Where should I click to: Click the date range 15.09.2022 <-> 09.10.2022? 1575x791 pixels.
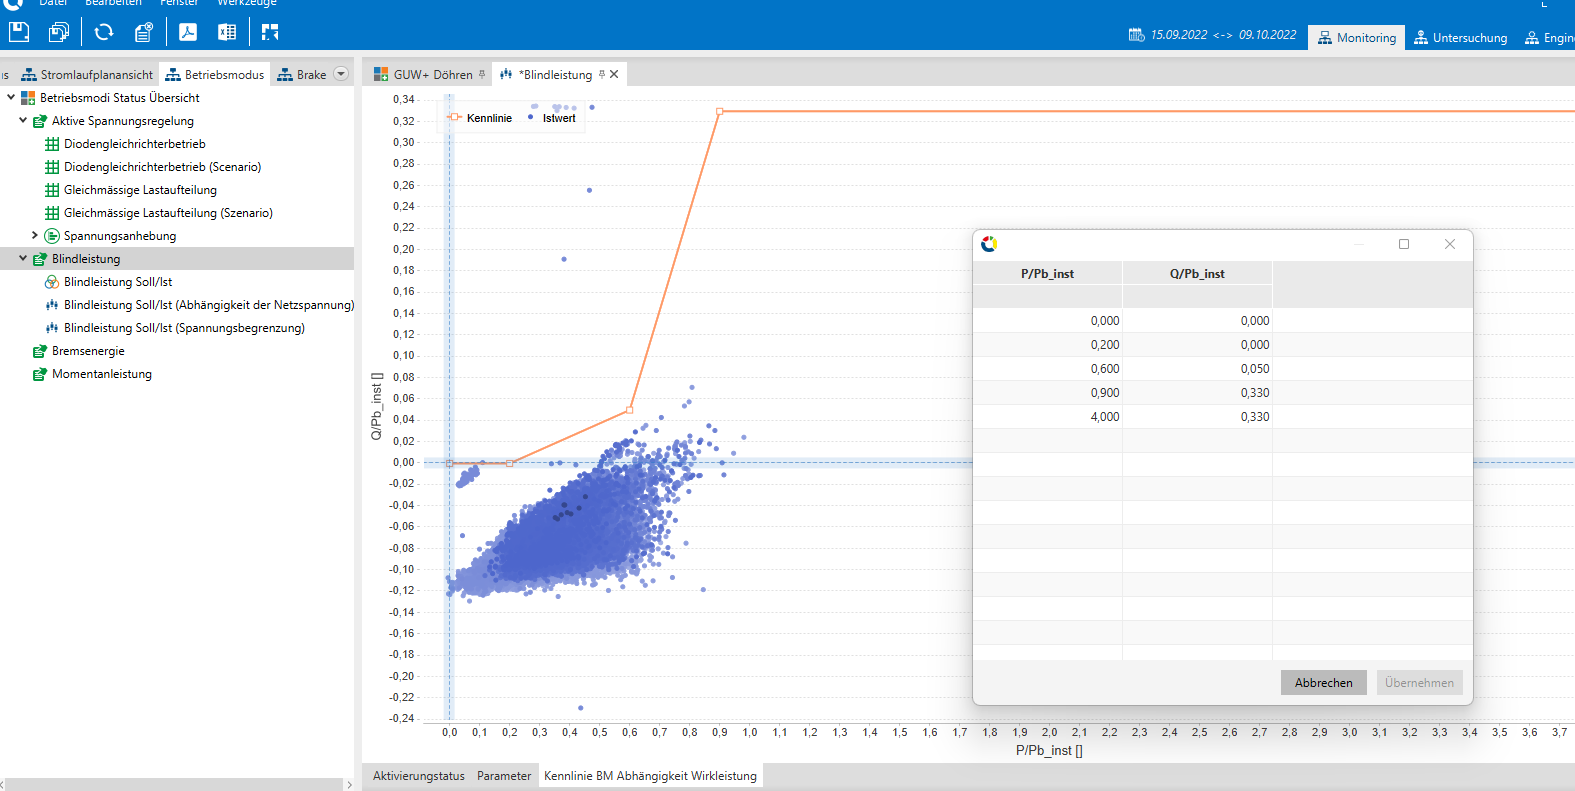click(x=1223, y=35)
